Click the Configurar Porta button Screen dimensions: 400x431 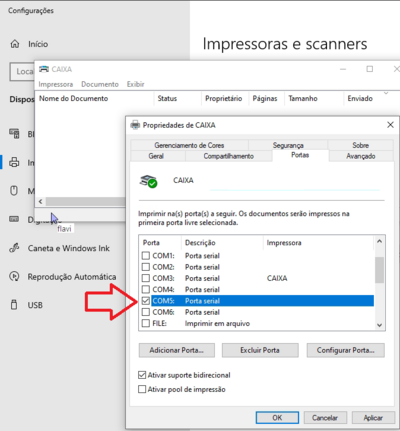click(346, 350)
